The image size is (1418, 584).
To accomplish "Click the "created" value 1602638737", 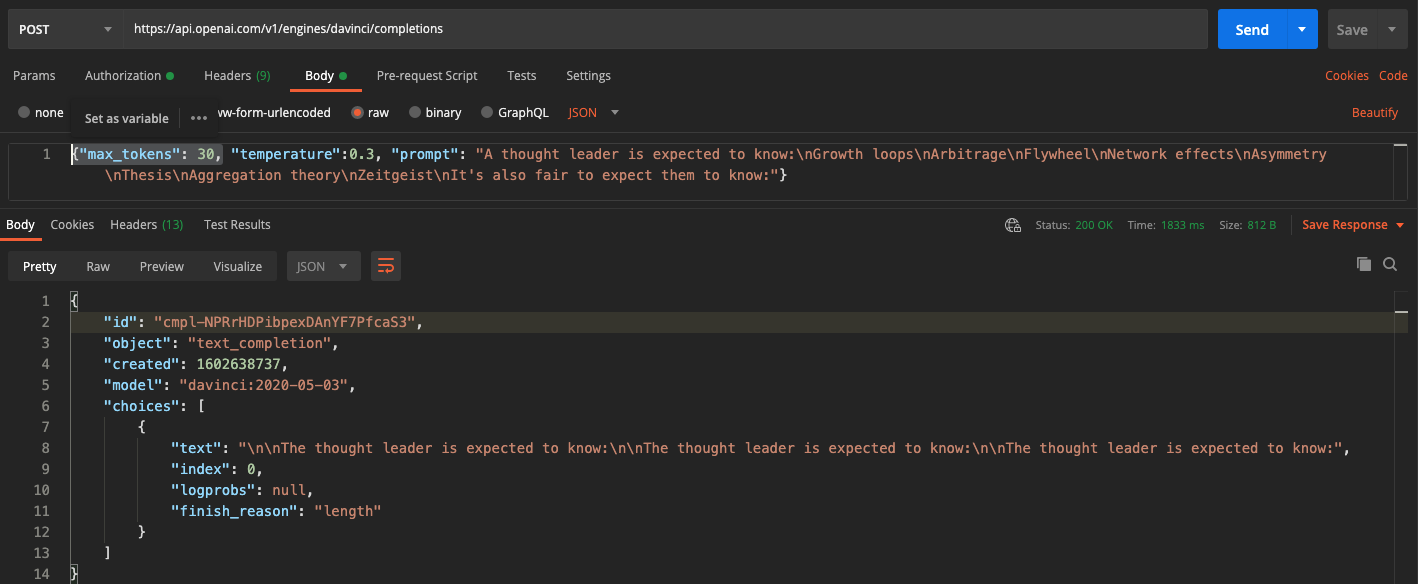I will (237, 364).
